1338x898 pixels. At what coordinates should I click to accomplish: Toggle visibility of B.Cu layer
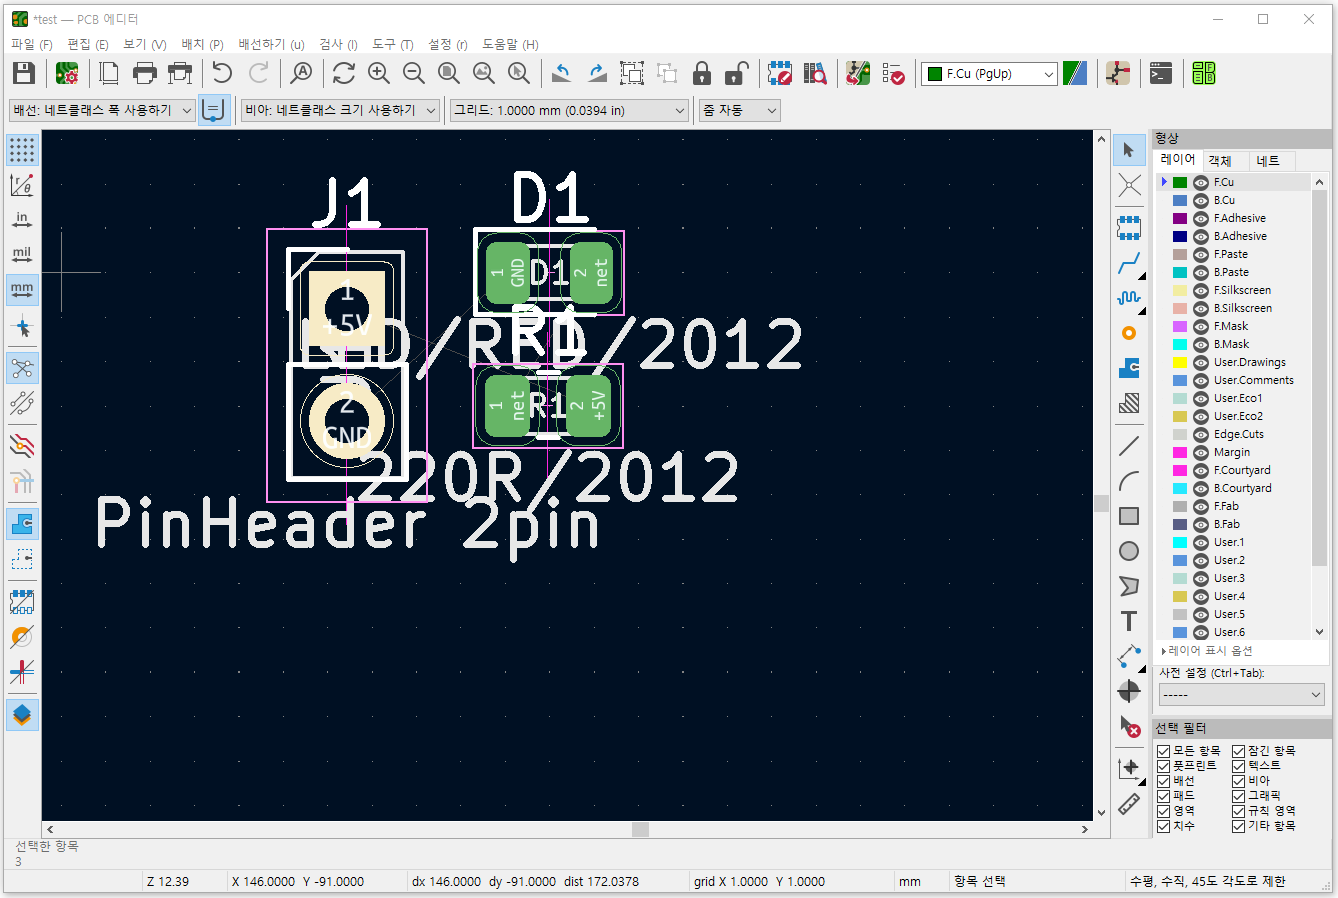pyautogui.click(x=1201, y=200)
